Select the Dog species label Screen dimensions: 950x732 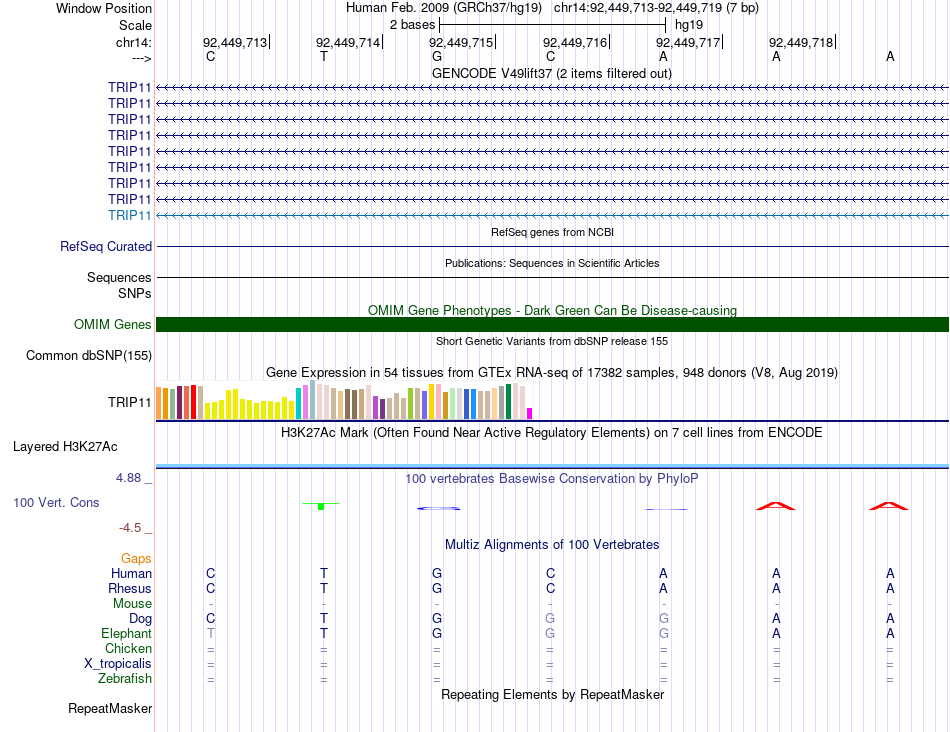point(141,619)
